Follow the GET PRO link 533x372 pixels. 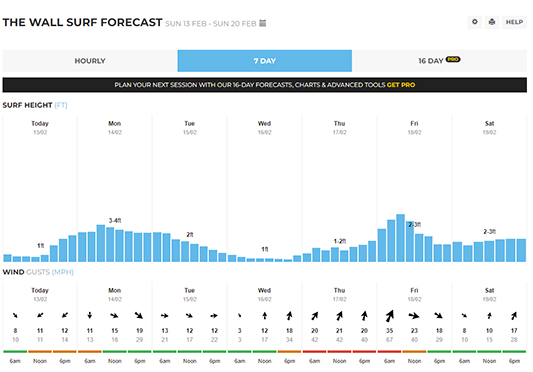click(401, 85)
